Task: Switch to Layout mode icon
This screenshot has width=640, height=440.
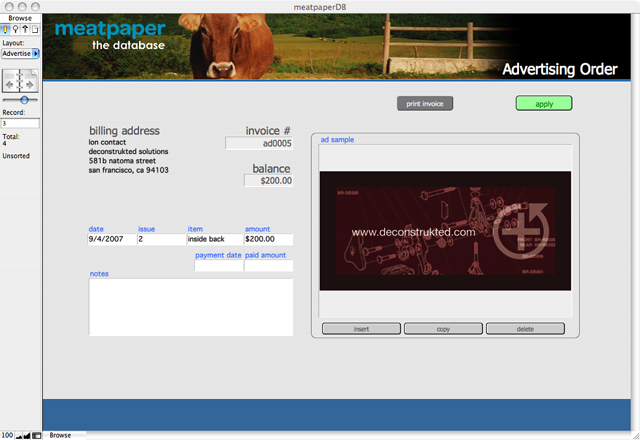Action: tap(25, 29)
